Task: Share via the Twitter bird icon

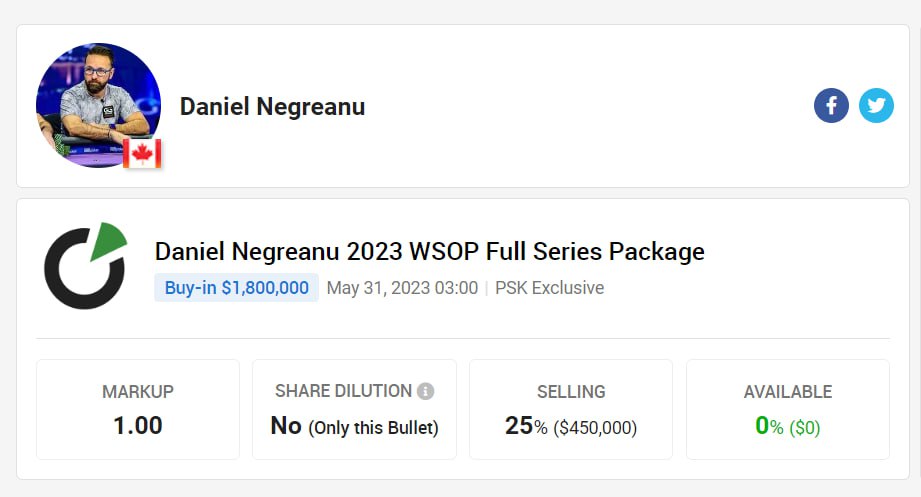Action: (876, 105)
